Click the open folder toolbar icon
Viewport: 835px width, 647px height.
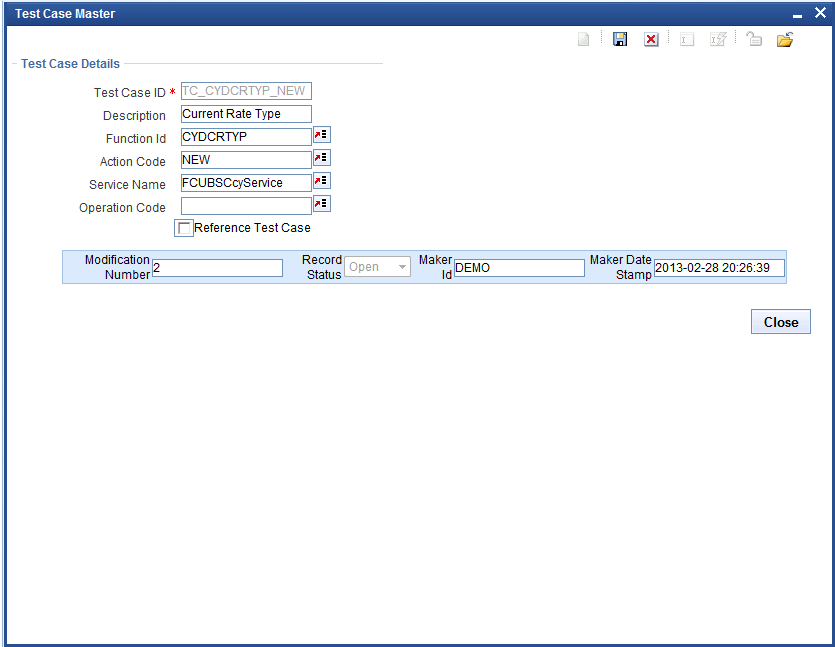coord(785,39)
